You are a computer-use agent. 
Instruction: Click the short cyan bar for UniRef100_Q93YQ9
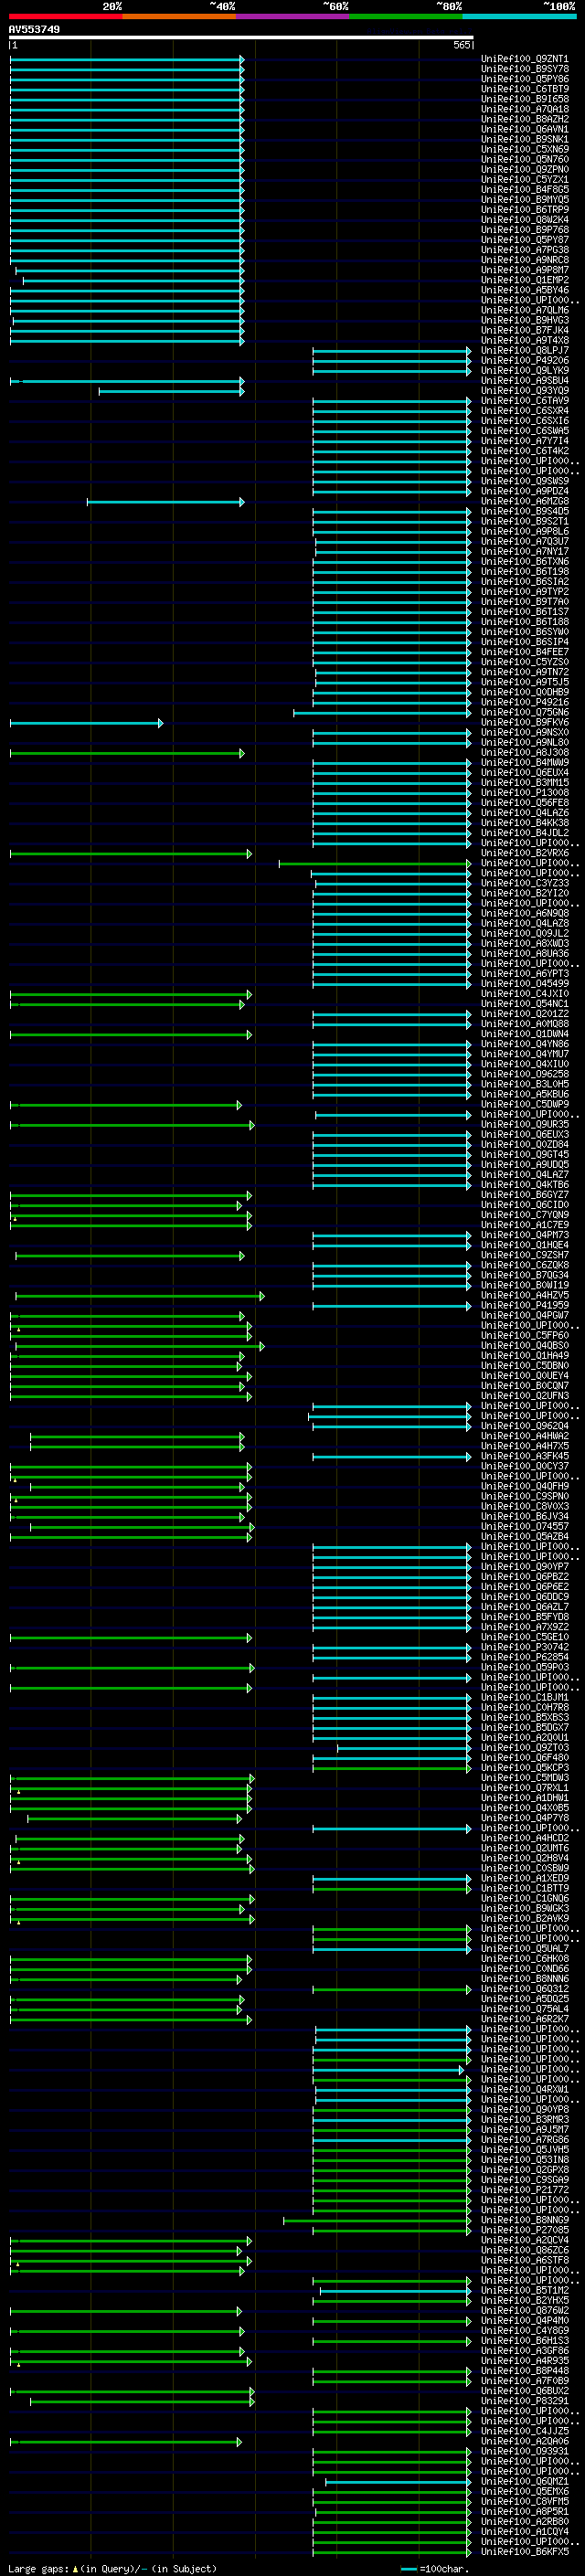coord(171,391)
